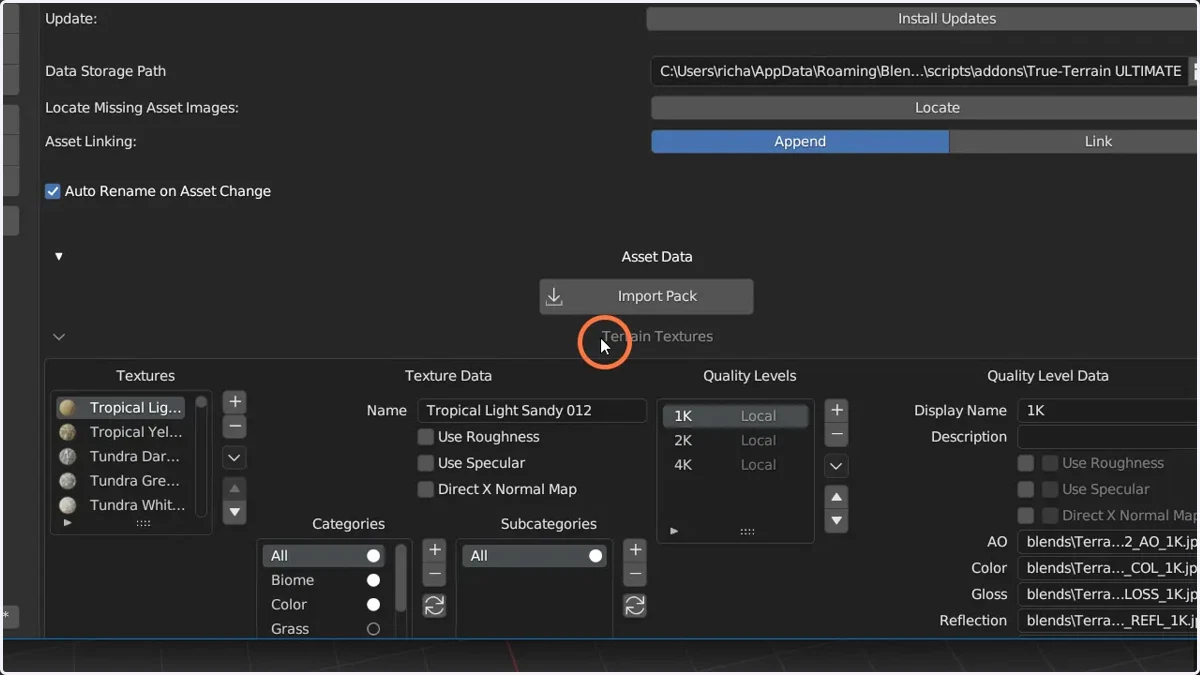Toggle the Color category dot

click(373, 604)
